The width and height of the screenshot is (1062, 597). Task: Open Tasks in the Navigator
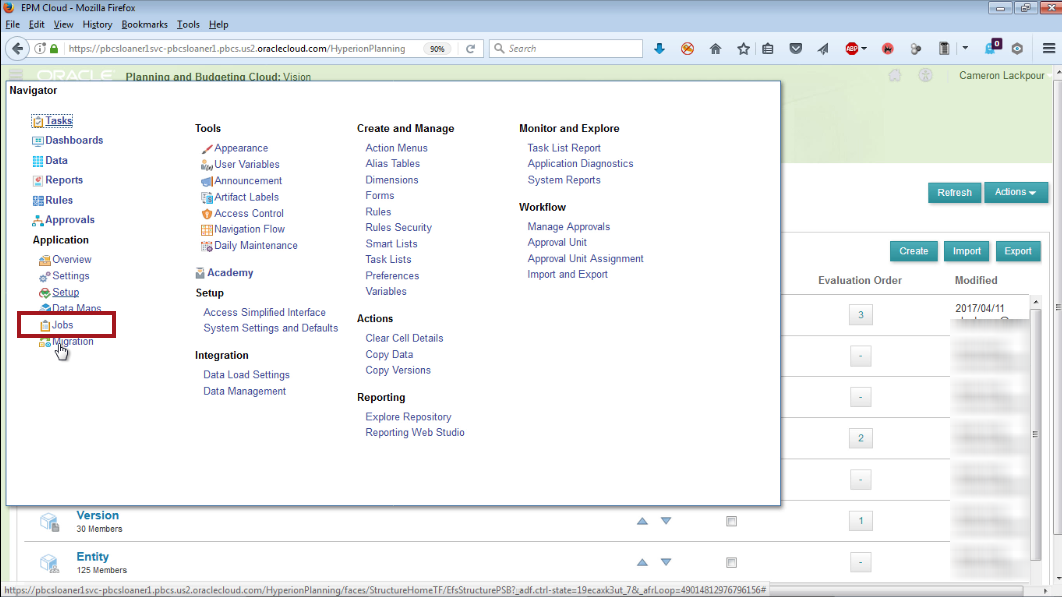pyautogui.click(x=58, y=121)
